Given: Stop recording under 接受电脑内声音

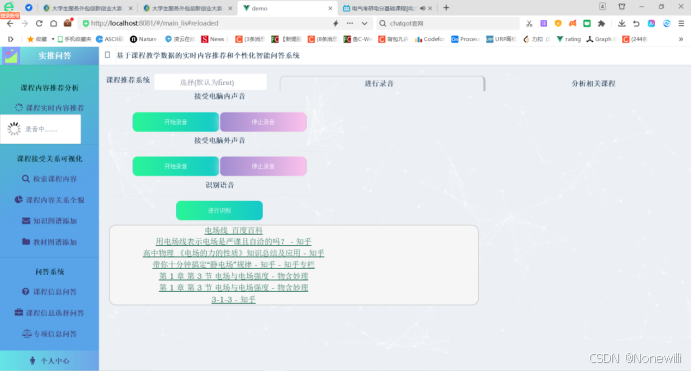Looking at the screenshot, I should click(x=263, y=122).
